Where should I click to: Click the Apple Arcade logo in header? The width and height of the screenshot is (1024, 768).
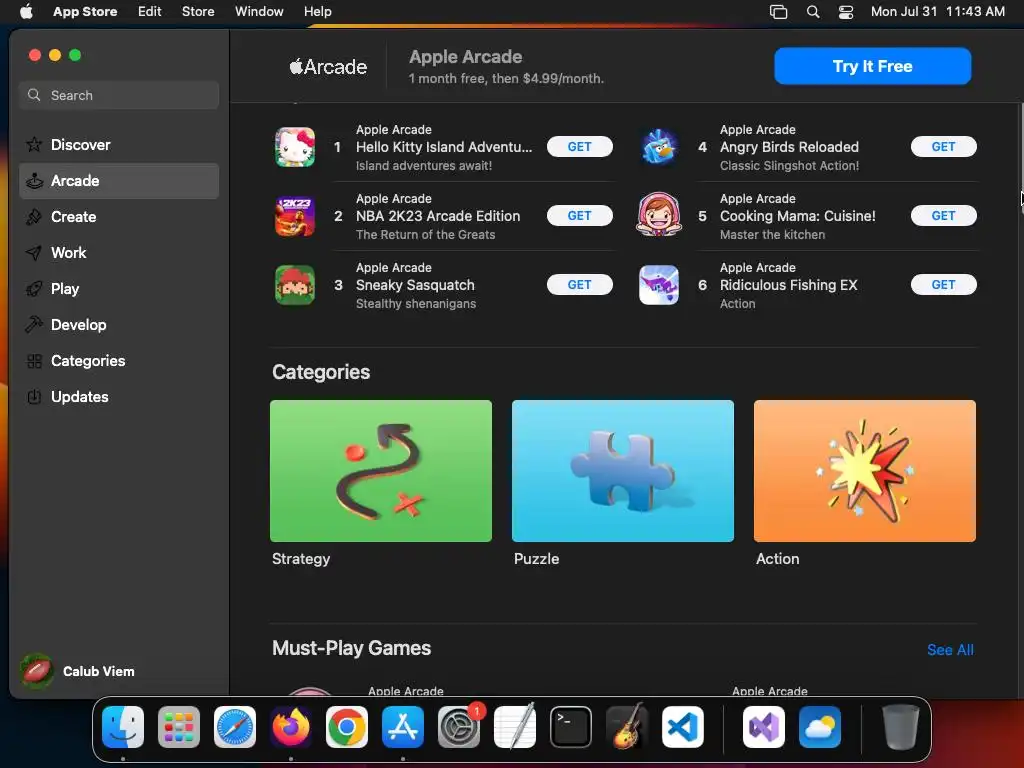click(x=328, y=66)
